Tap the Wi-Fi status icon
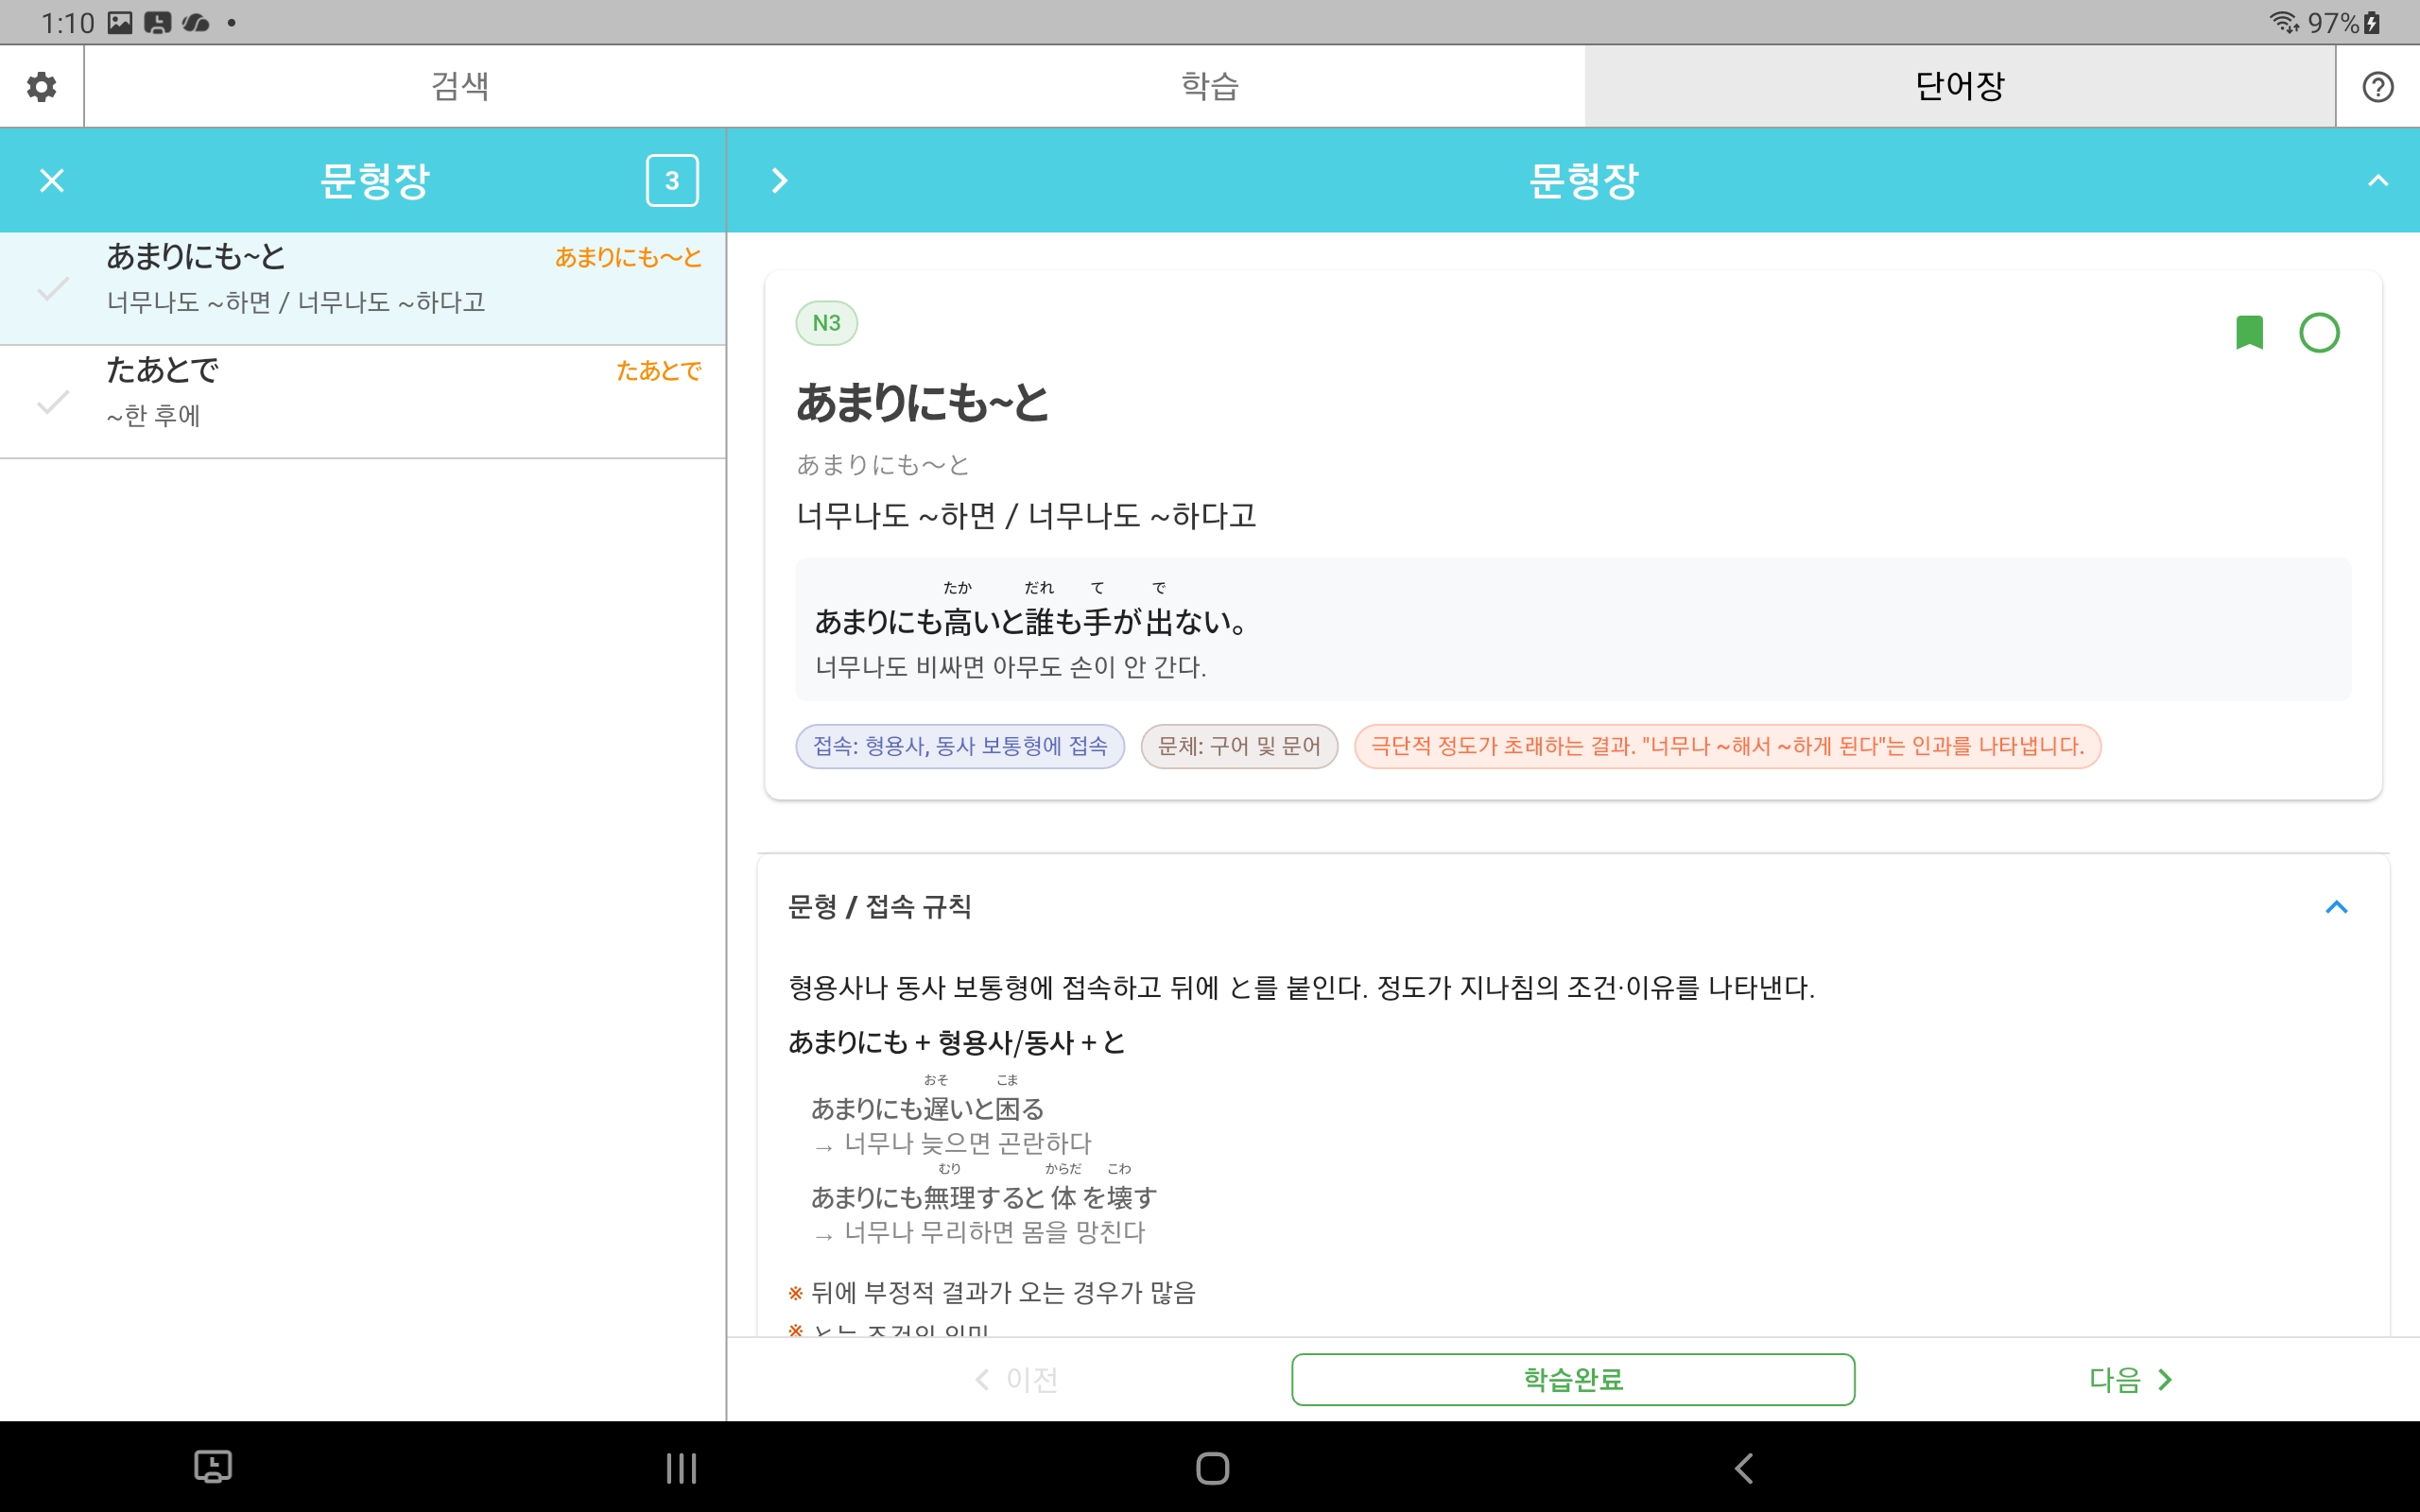Screen dimensions: 2420x1512 (x=2284, y=22)
